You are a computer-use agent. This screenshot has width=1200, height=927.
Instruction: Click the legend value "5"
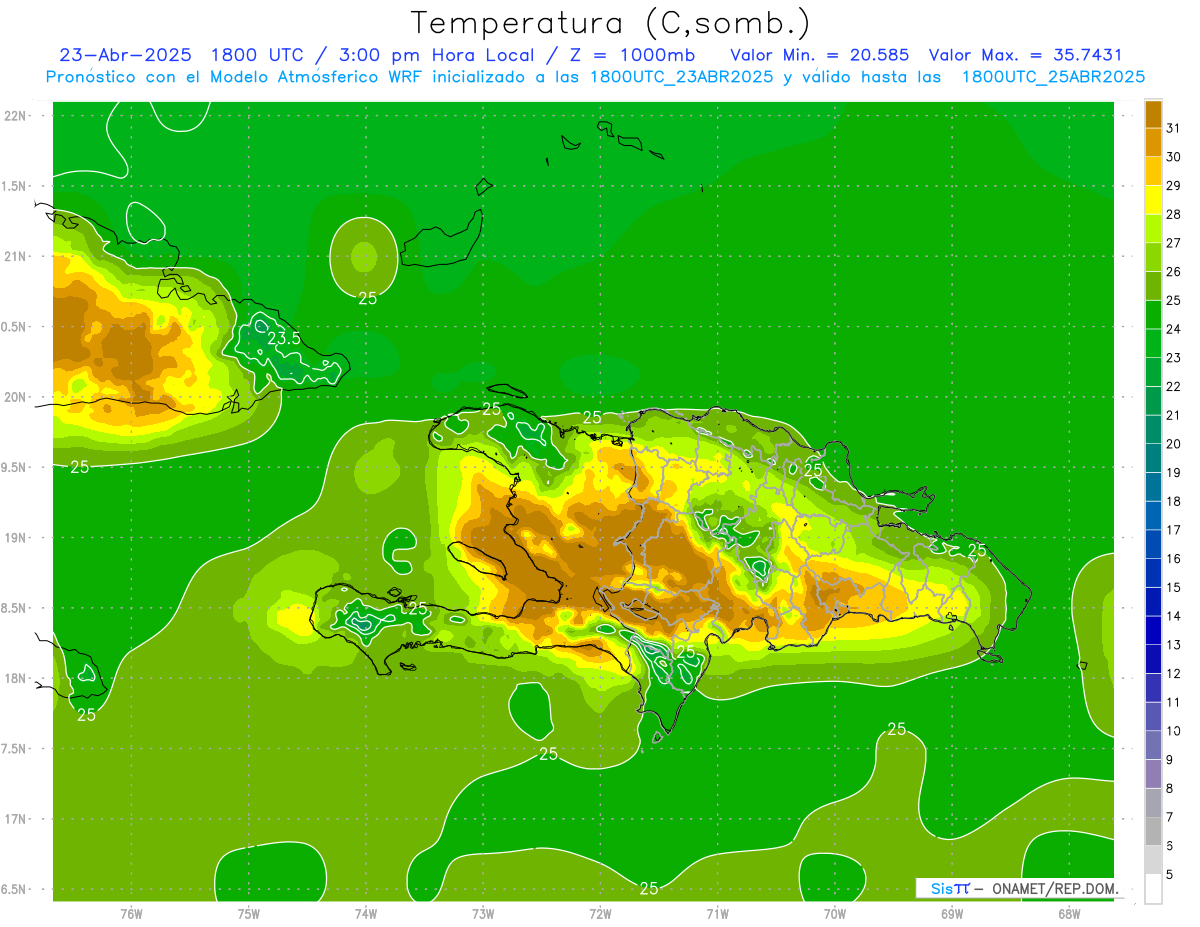coord(1170,874)
